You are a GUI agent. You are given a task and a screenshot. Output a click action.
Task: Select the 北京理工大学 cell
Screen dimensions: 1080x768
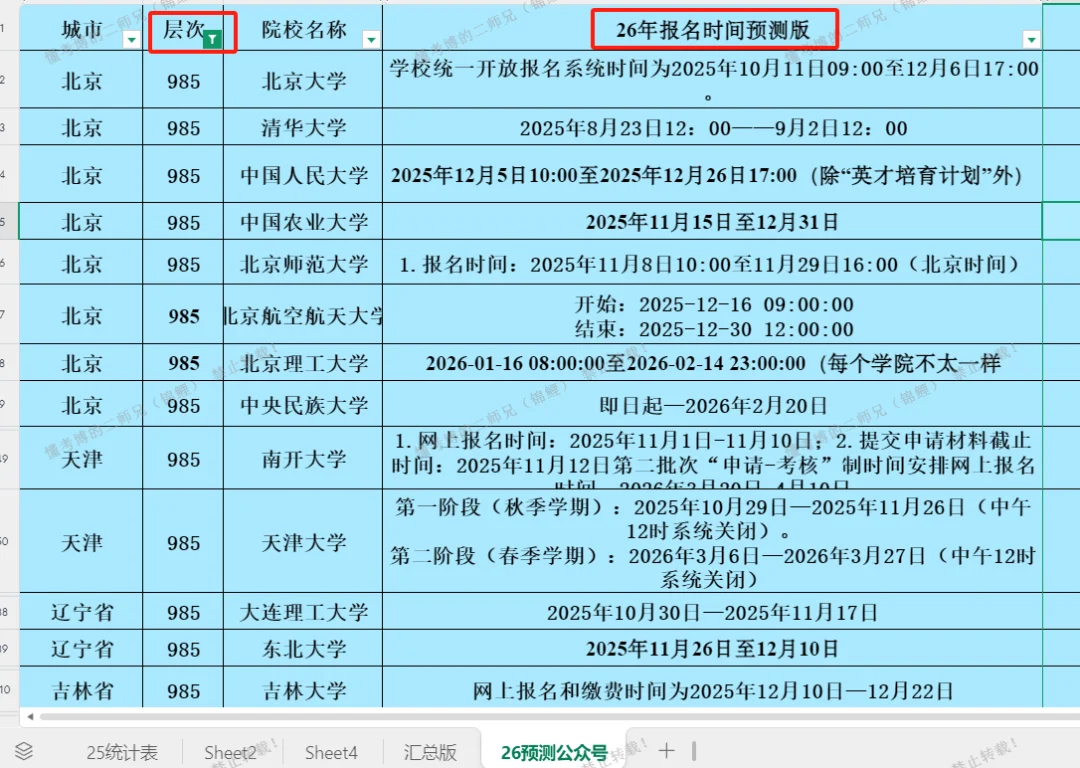303,363
